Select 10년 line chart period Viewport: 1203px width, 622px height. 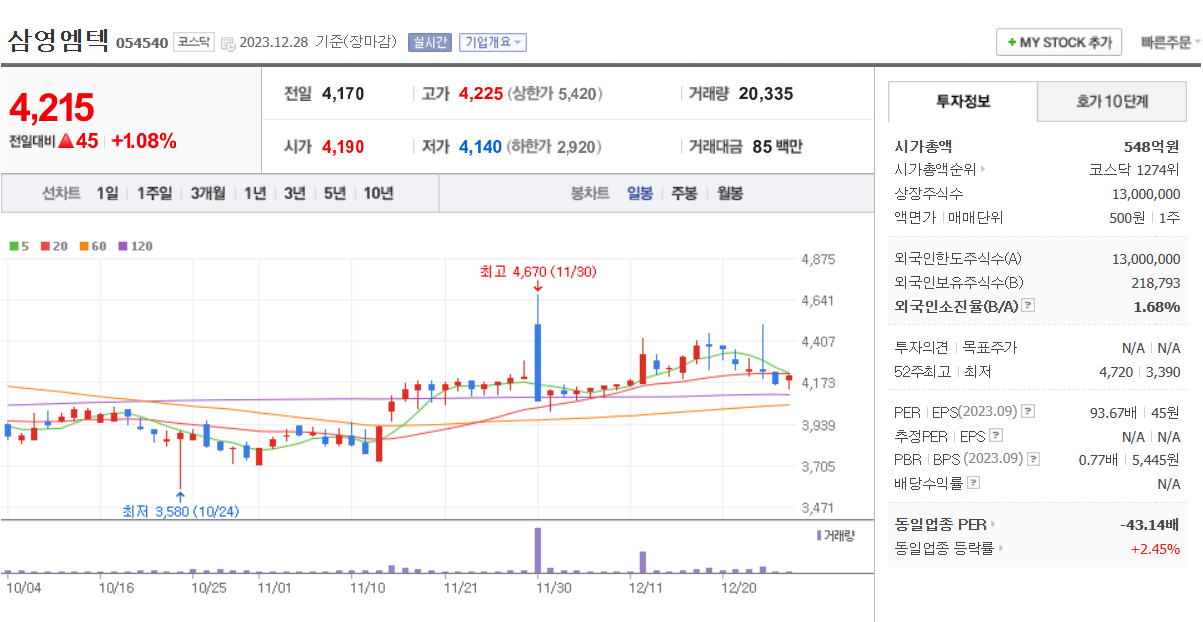coord(378,194)
